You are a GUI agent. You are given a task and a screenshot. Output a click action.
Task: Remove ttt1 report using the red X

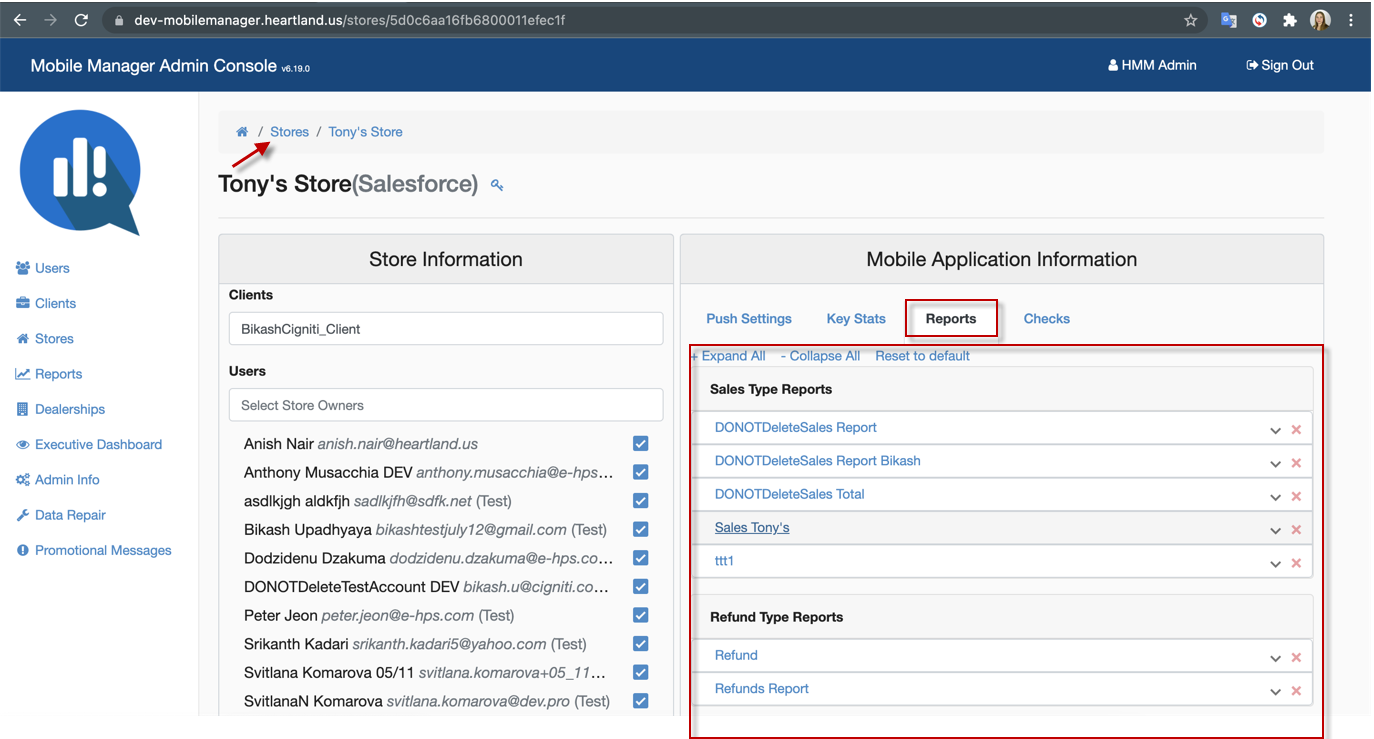point(1296,563)
